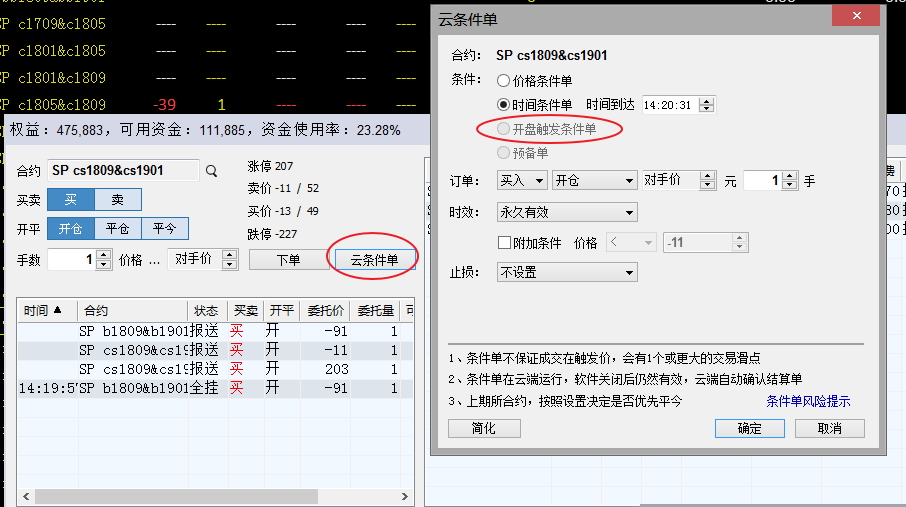This screenshot has height=507, width=906.
Task: Click the 取消 button
Action: [829, 428]
